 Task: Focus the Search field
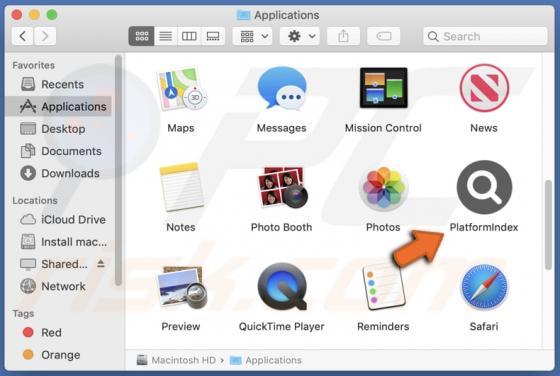[x=485, y=36]
